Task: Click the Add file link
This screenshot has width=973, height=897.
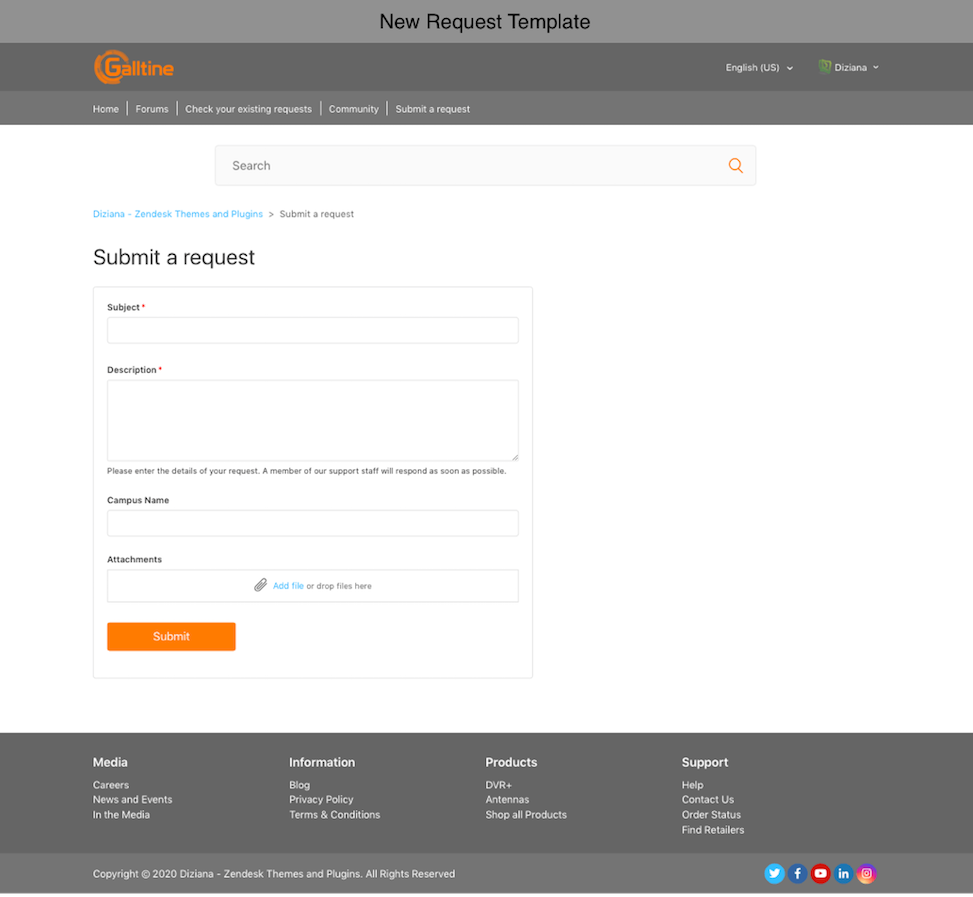Action: click(288, 586)
